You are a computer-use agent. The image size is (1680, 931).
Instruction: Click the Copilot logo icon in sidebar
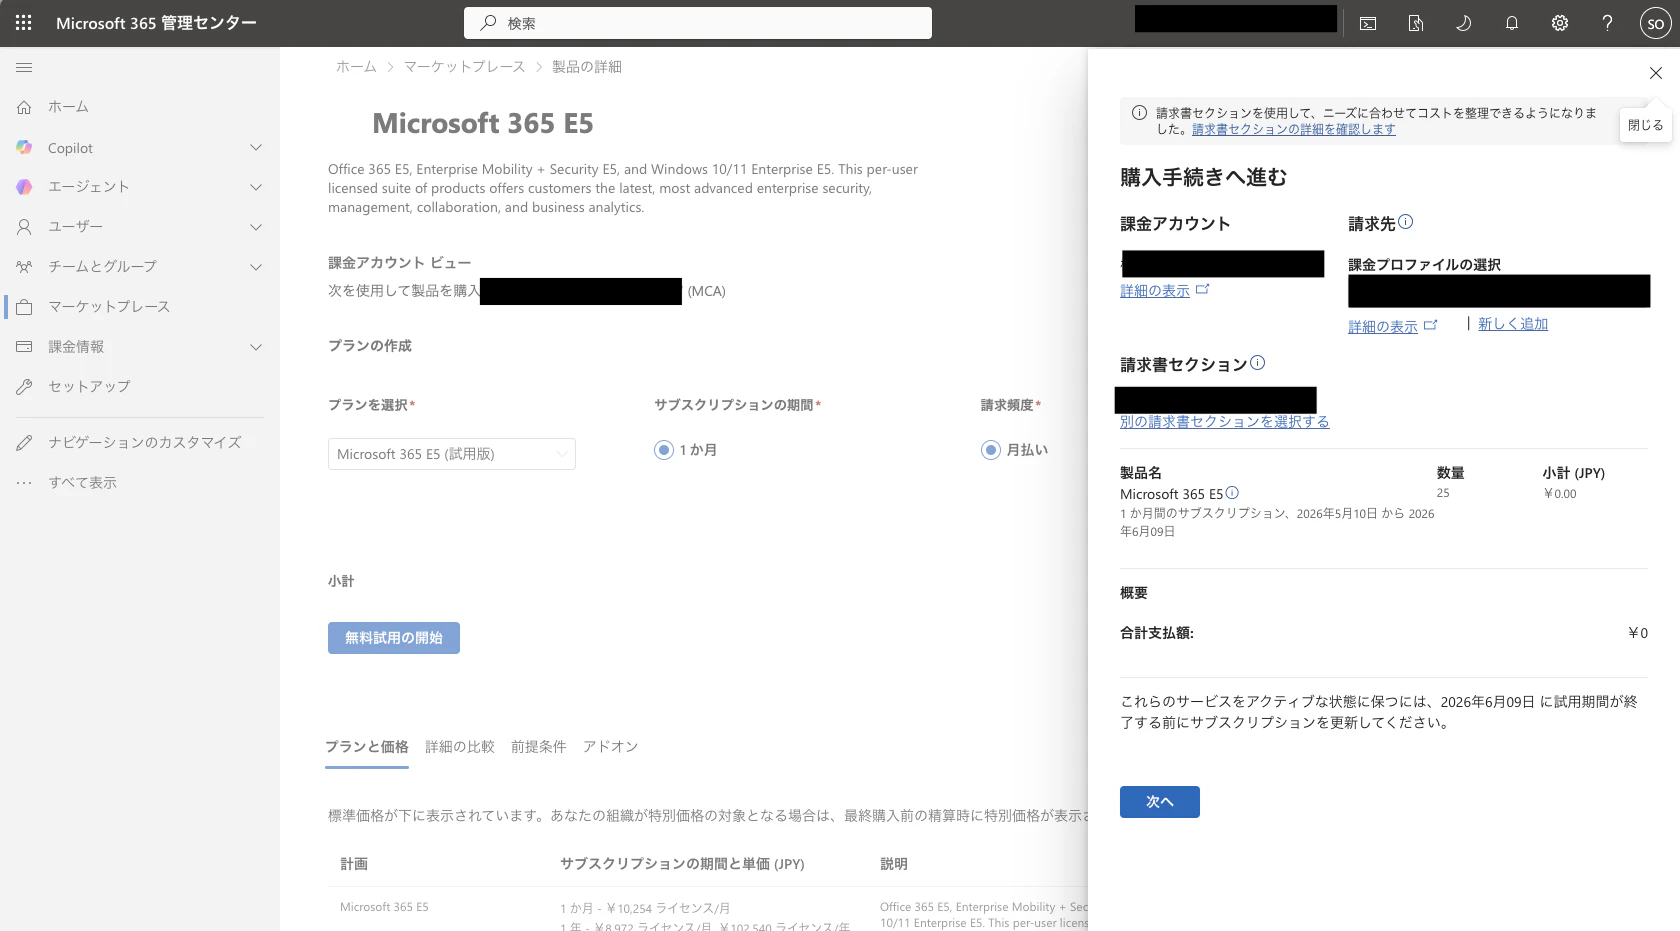(24, 148)
